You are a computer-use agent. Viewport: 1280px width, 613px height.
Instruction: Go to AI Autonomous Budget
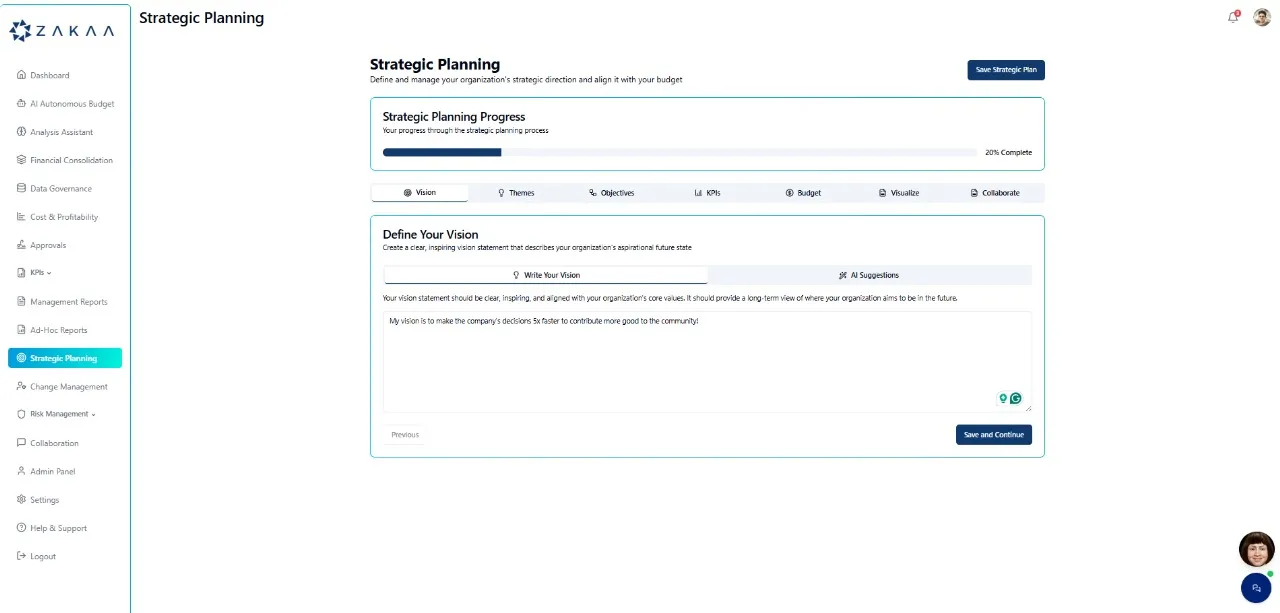coord(71,104)
